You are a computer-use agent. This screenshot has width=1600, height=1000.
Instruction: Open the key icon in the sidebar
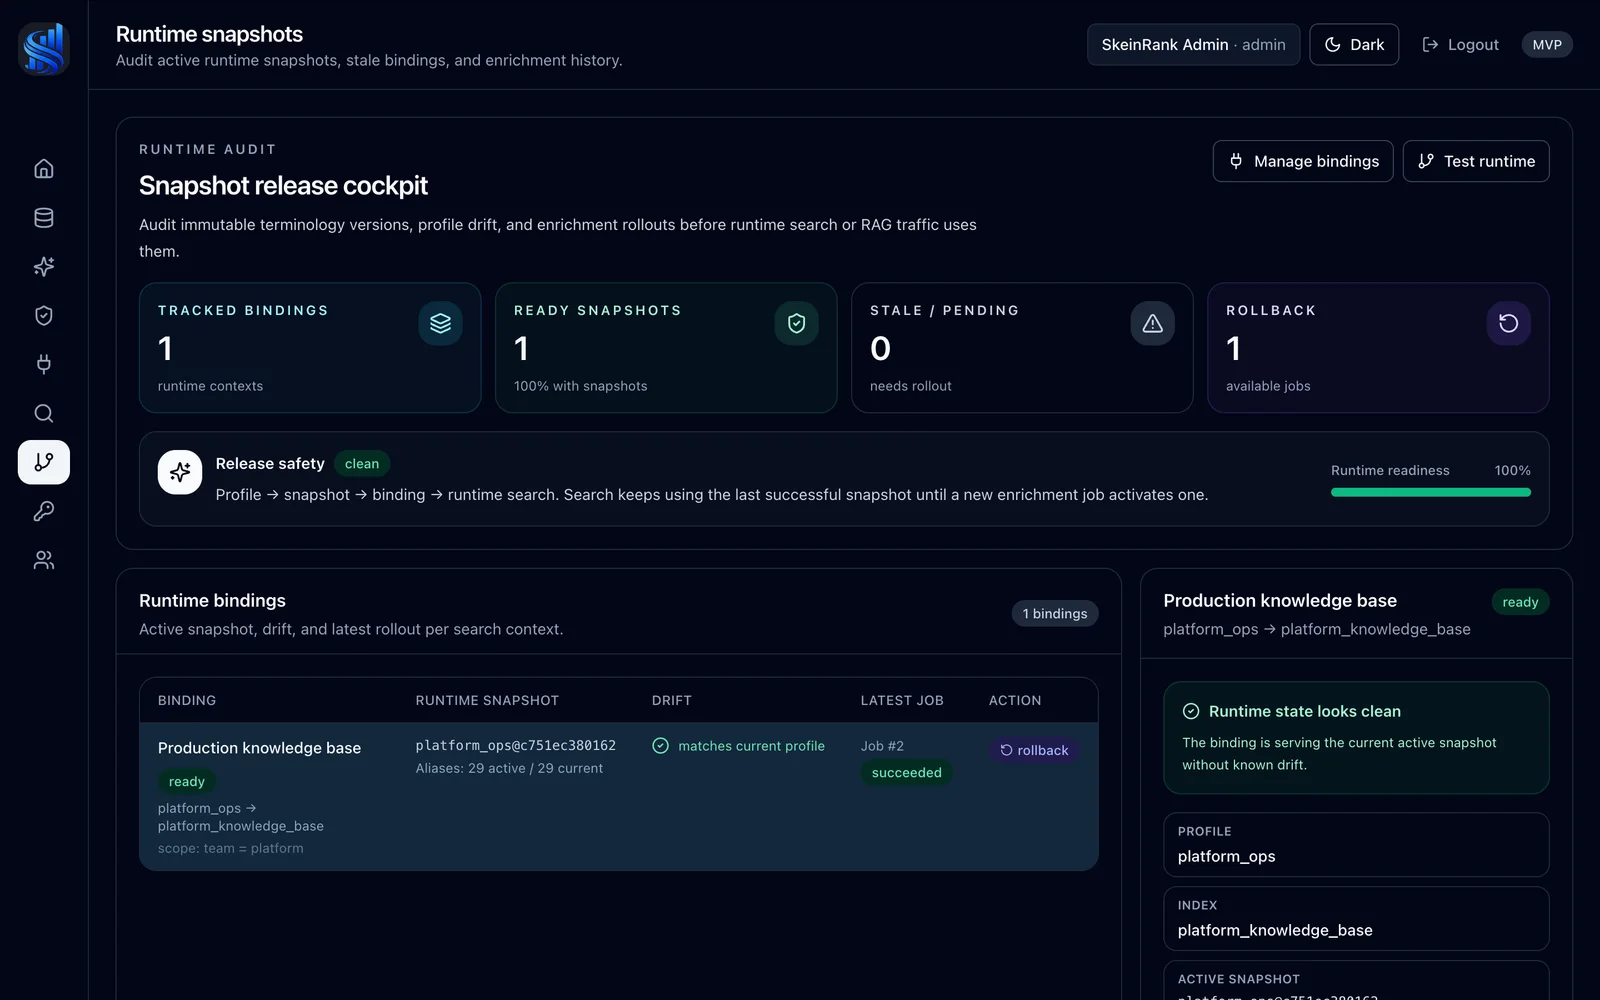pyautogui.click(x=44, y=511)
